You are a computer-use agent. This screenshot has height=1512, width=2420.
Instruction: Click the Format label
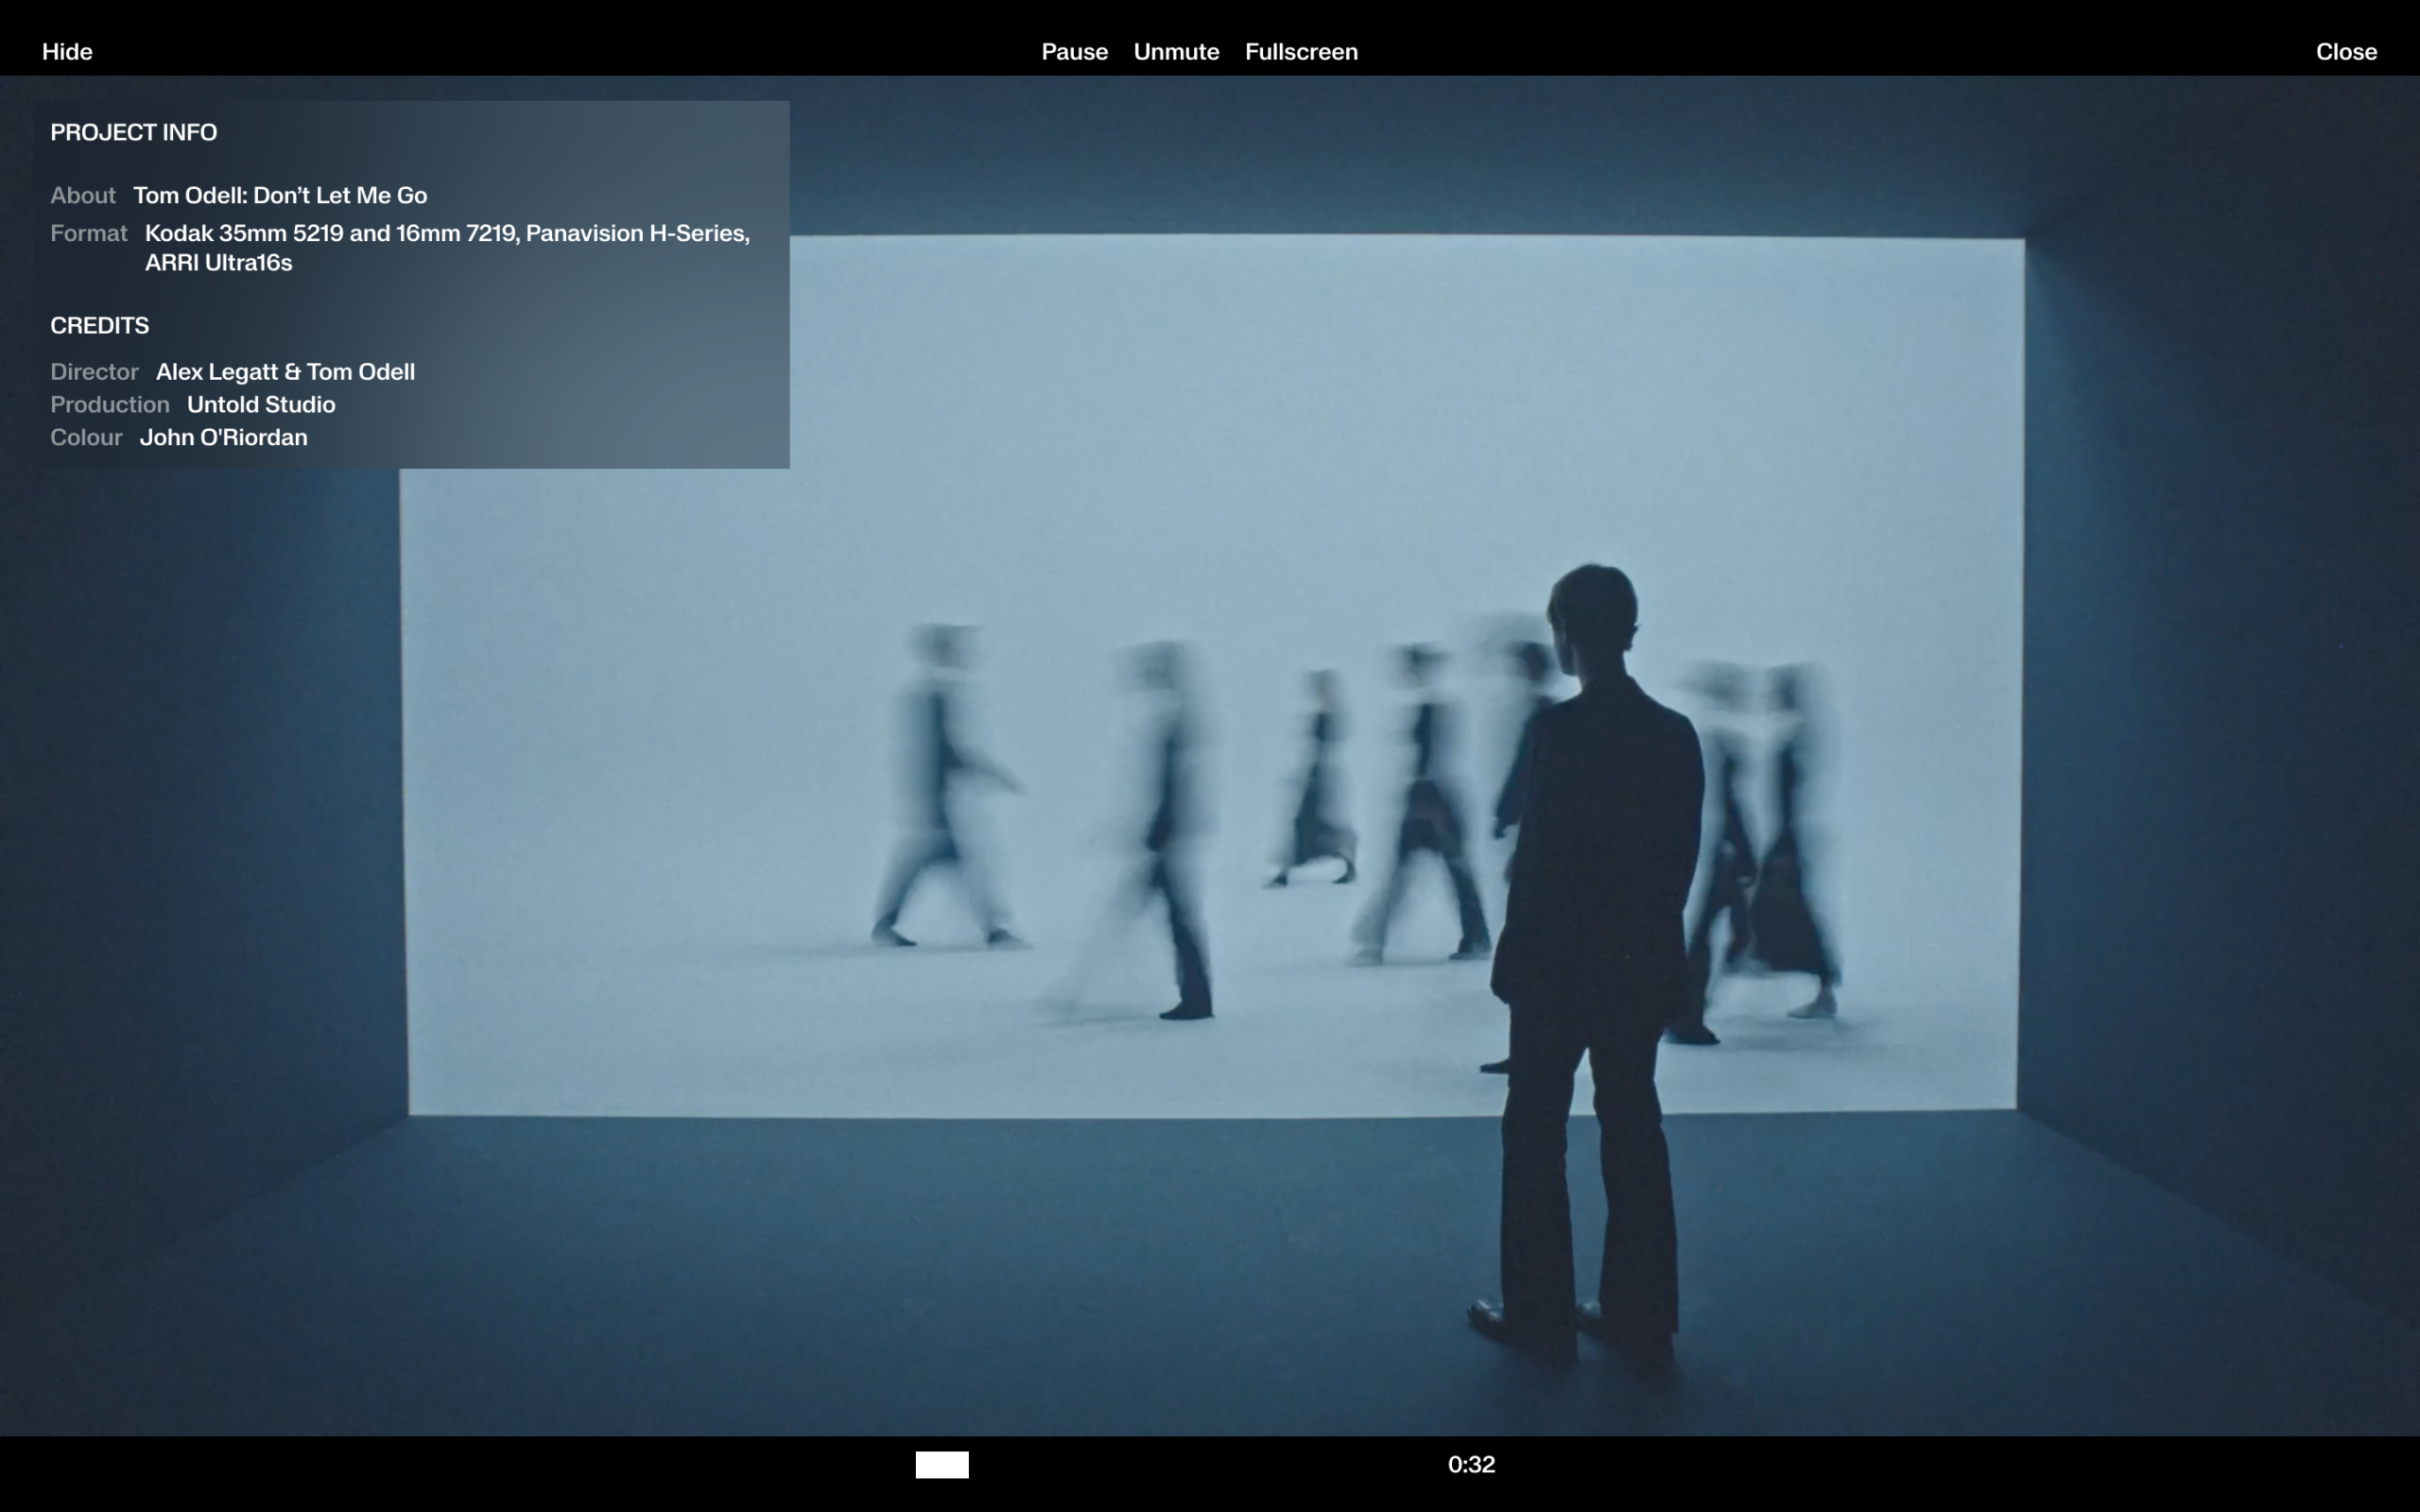pyautogui.click(x=89, y=233)
